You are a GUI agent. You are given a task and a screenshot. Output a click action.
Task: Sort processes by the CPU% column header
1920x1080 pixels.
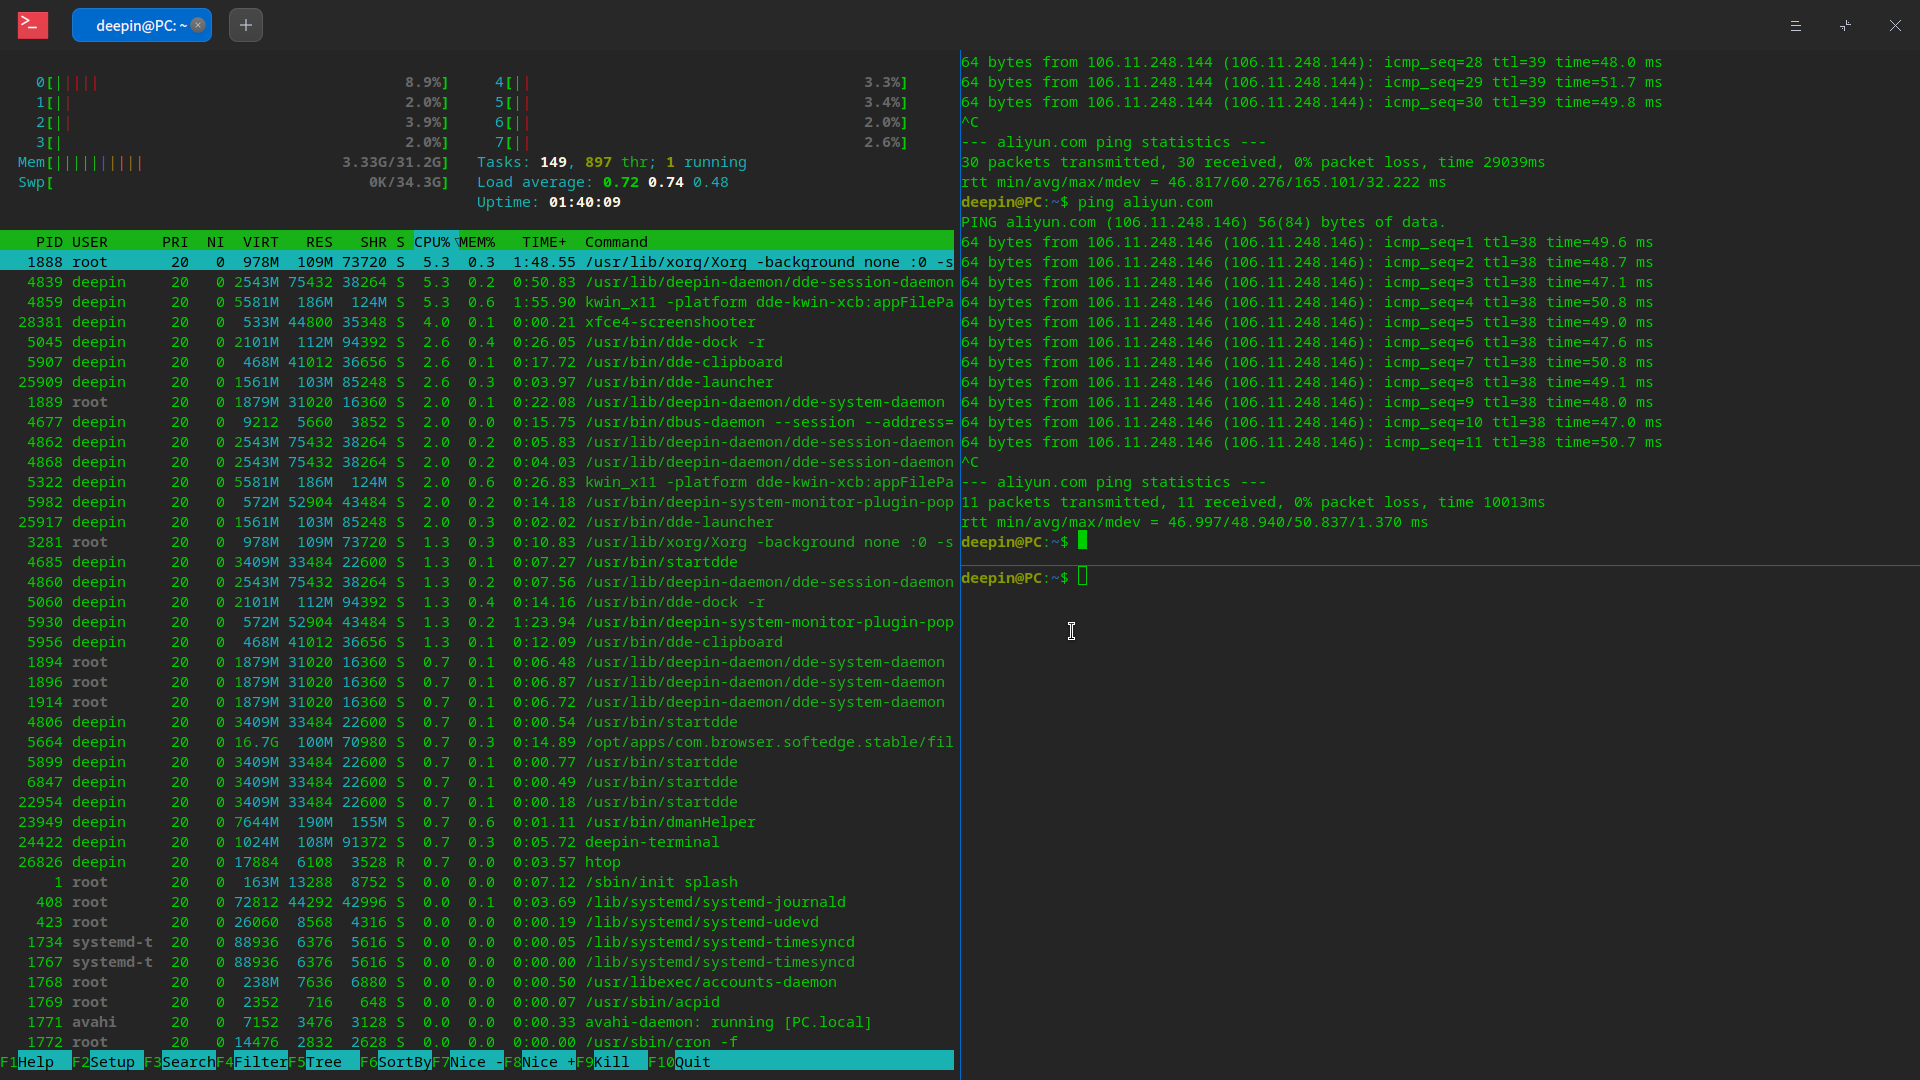pyautogui.click(x=432, y=242)
